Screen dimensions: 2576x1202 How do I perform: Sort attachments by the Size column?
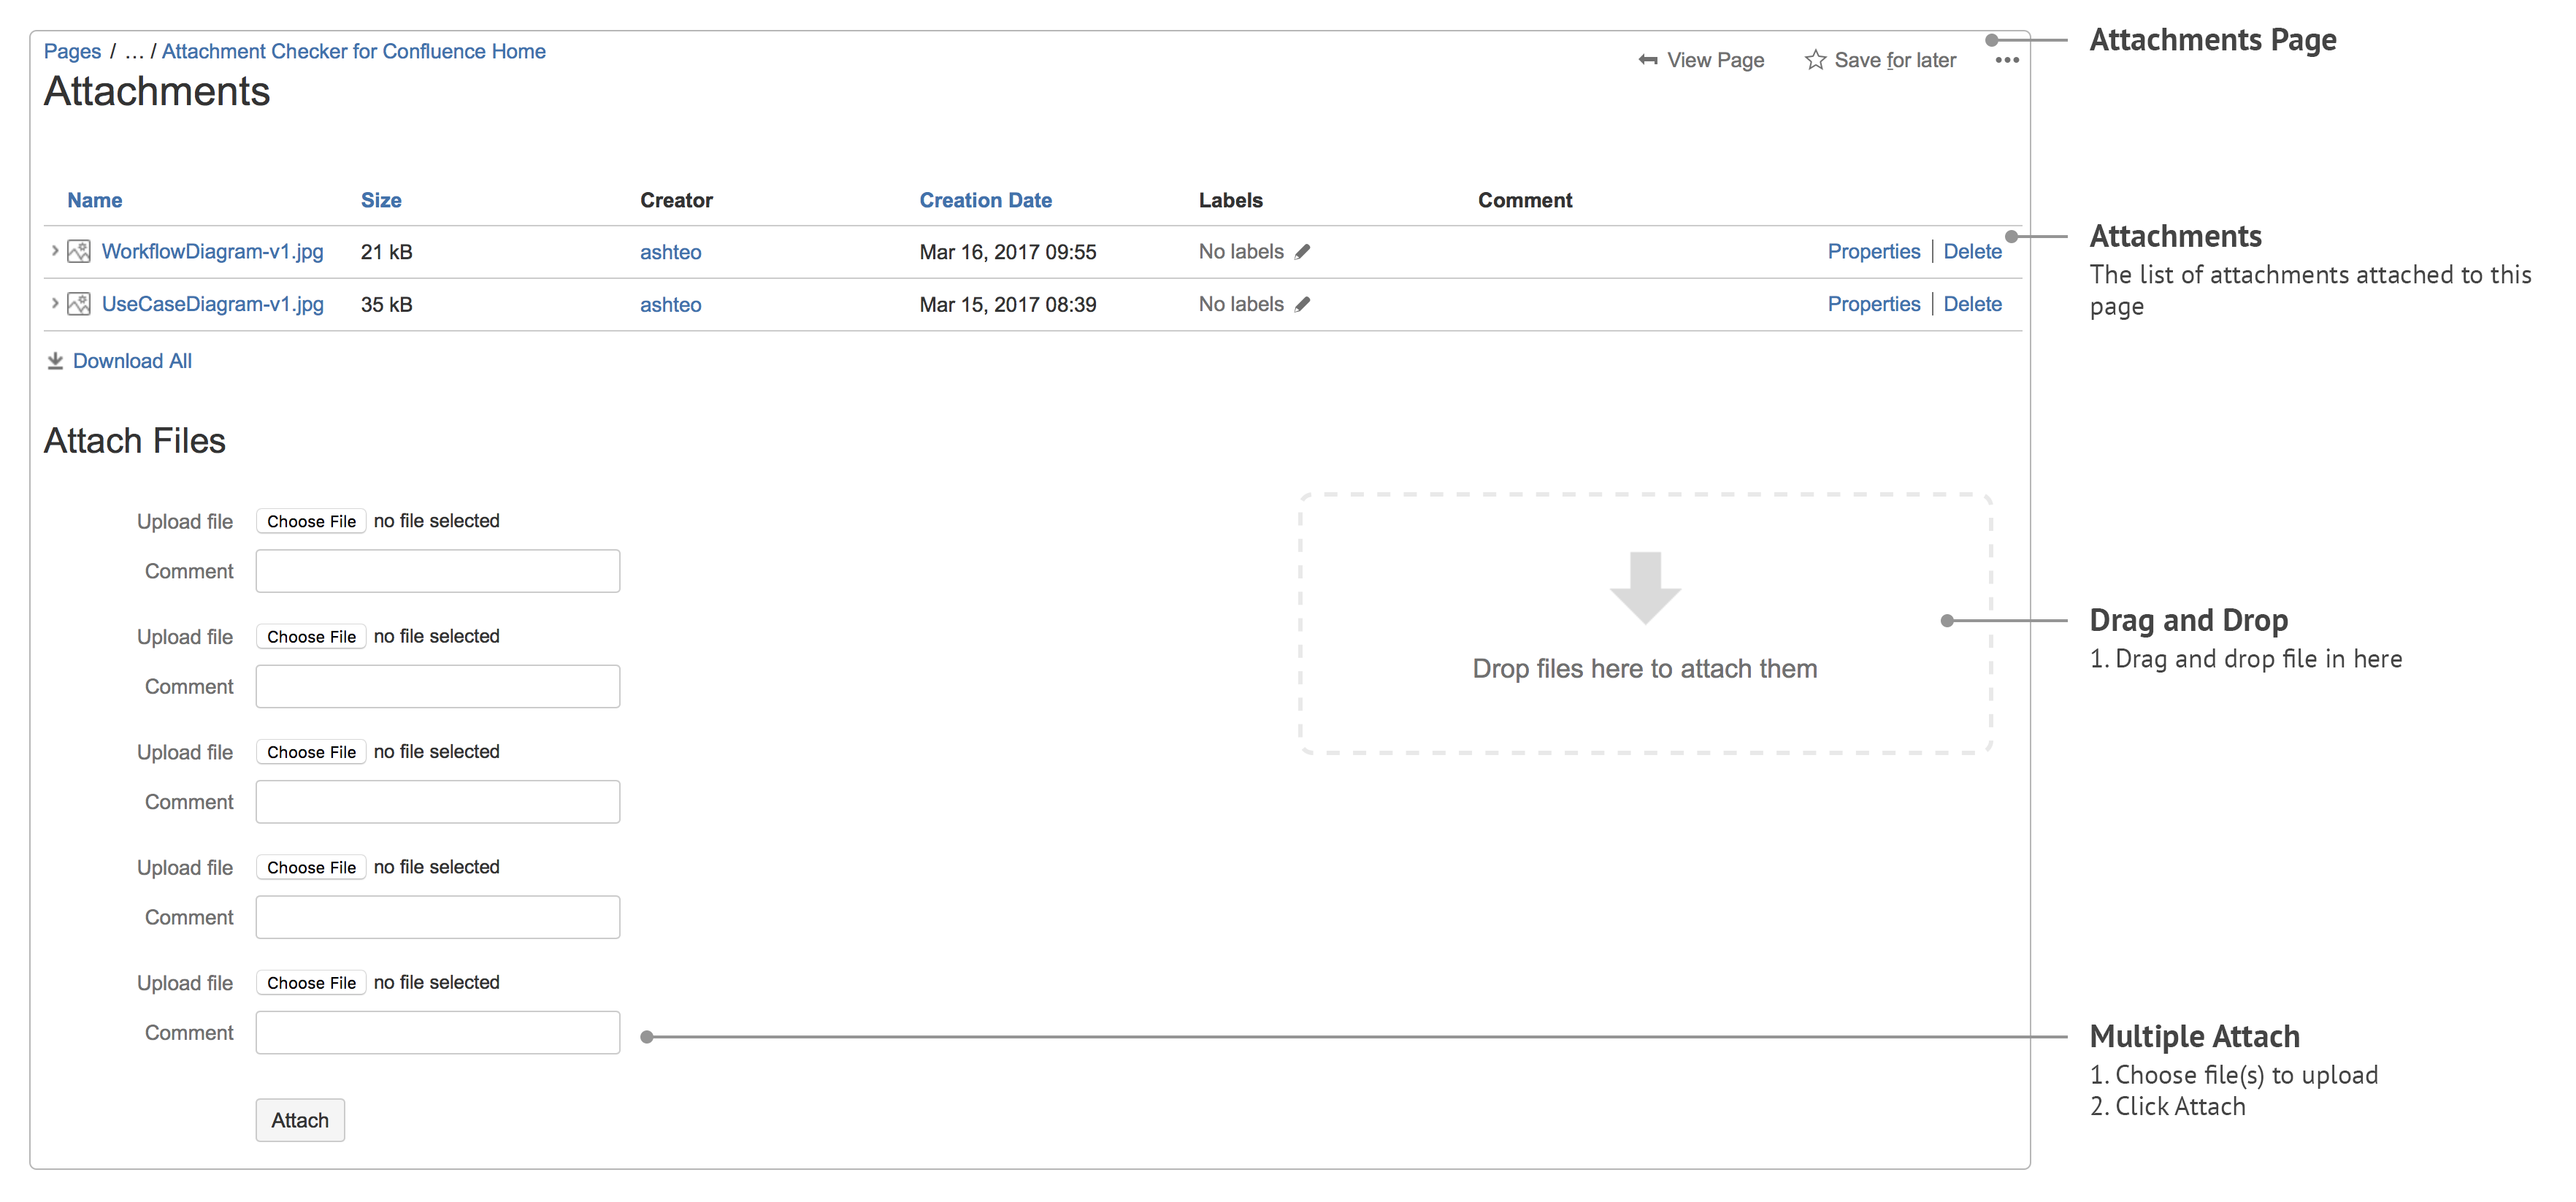pyautogui.click(x=380, y=200)
